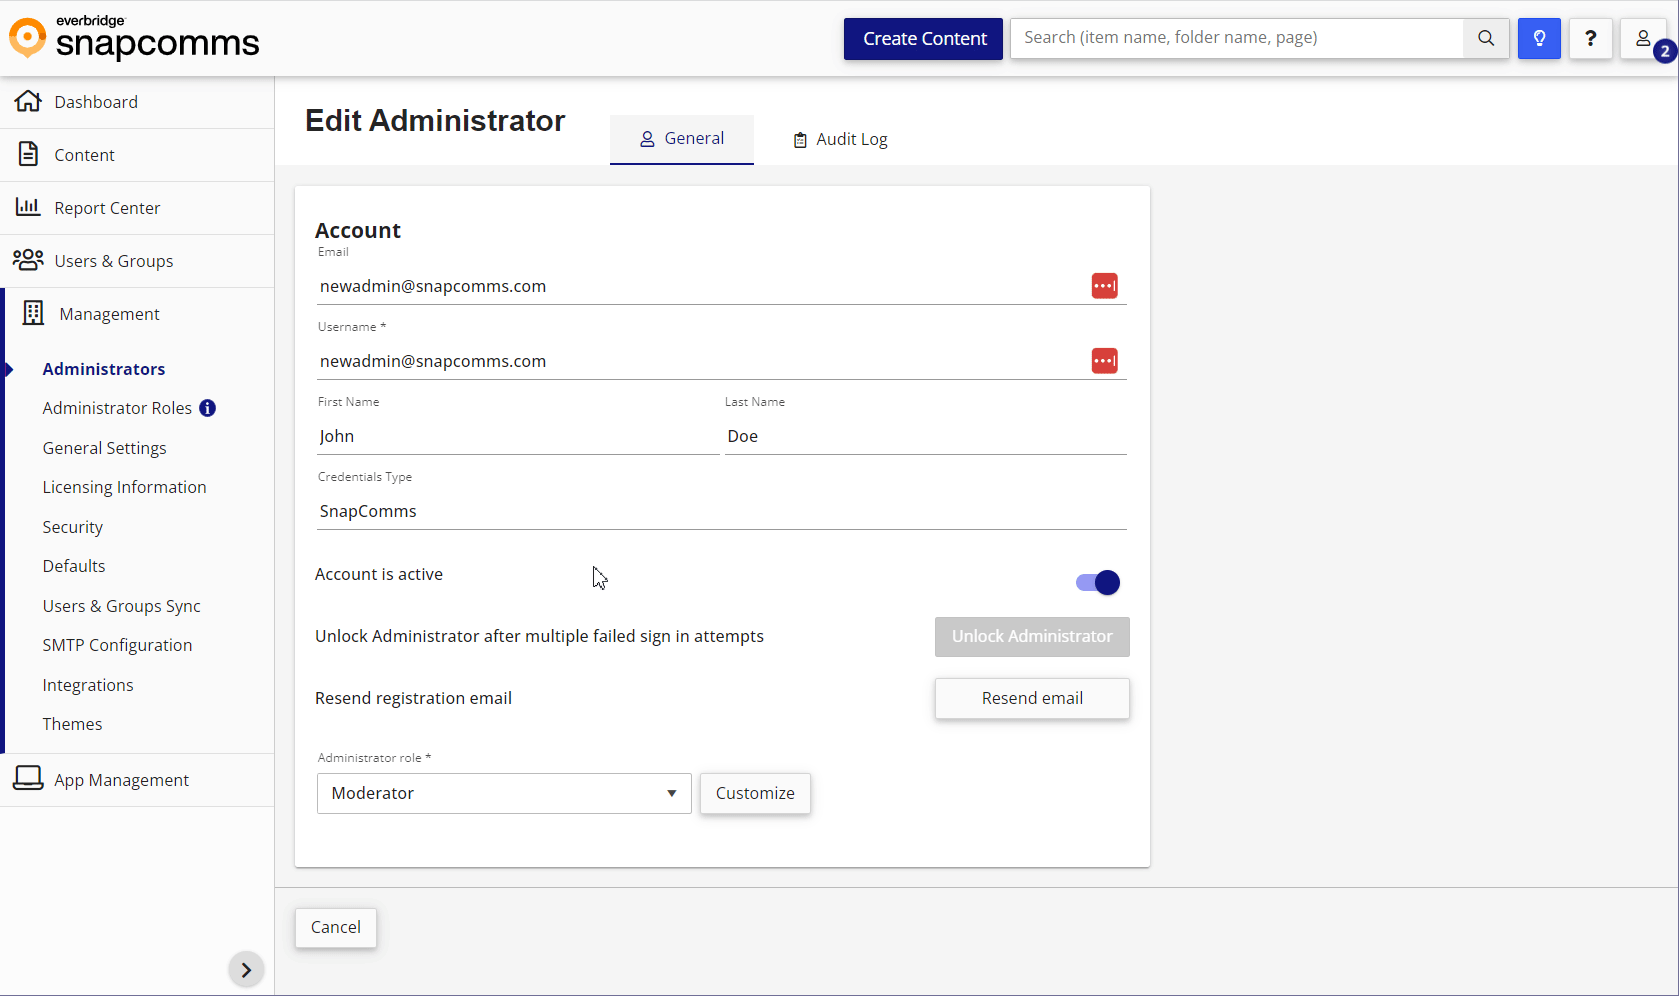This screenshot has height=996, width=1679.
Task: Open General Settings submenu item
Action: tap(104, 448)
